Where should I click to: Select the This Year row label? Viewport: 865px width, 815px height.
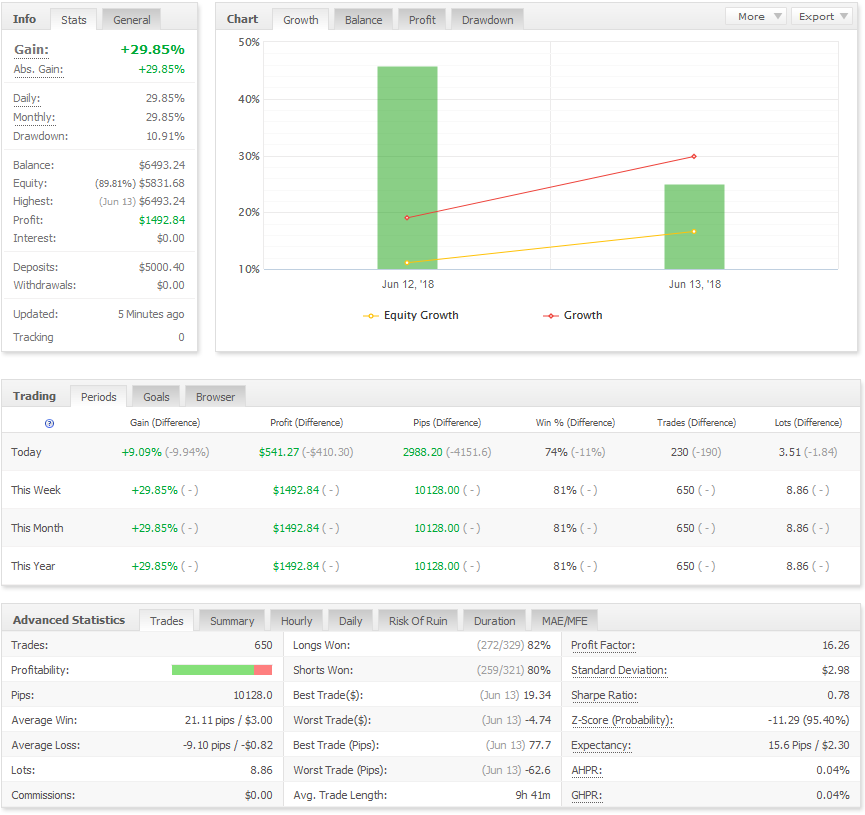coord(33,566)
